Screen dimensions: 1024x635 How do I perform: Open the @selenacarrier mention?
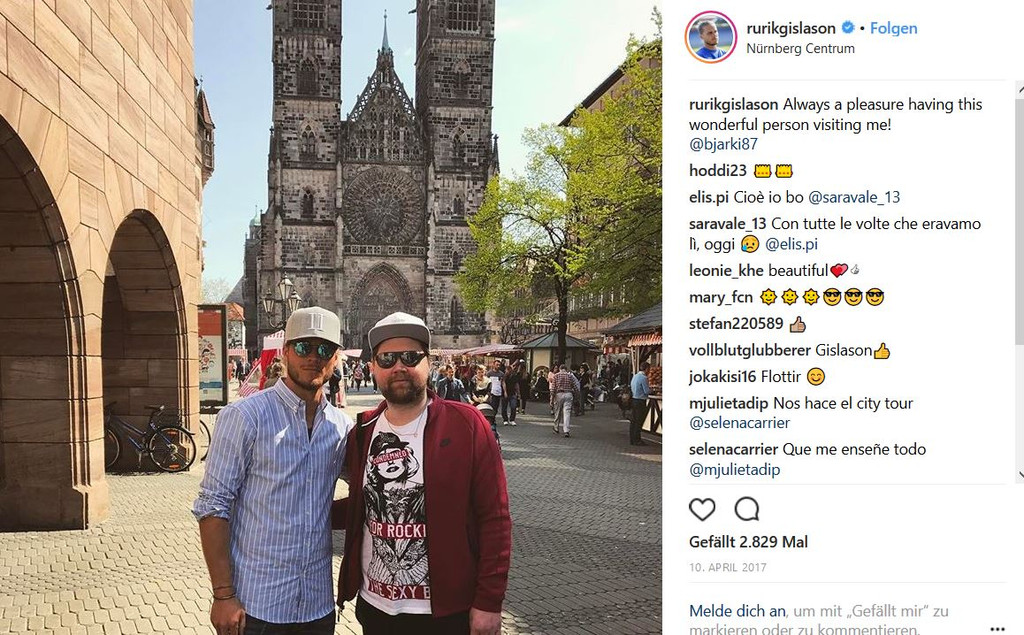[739, 423]
